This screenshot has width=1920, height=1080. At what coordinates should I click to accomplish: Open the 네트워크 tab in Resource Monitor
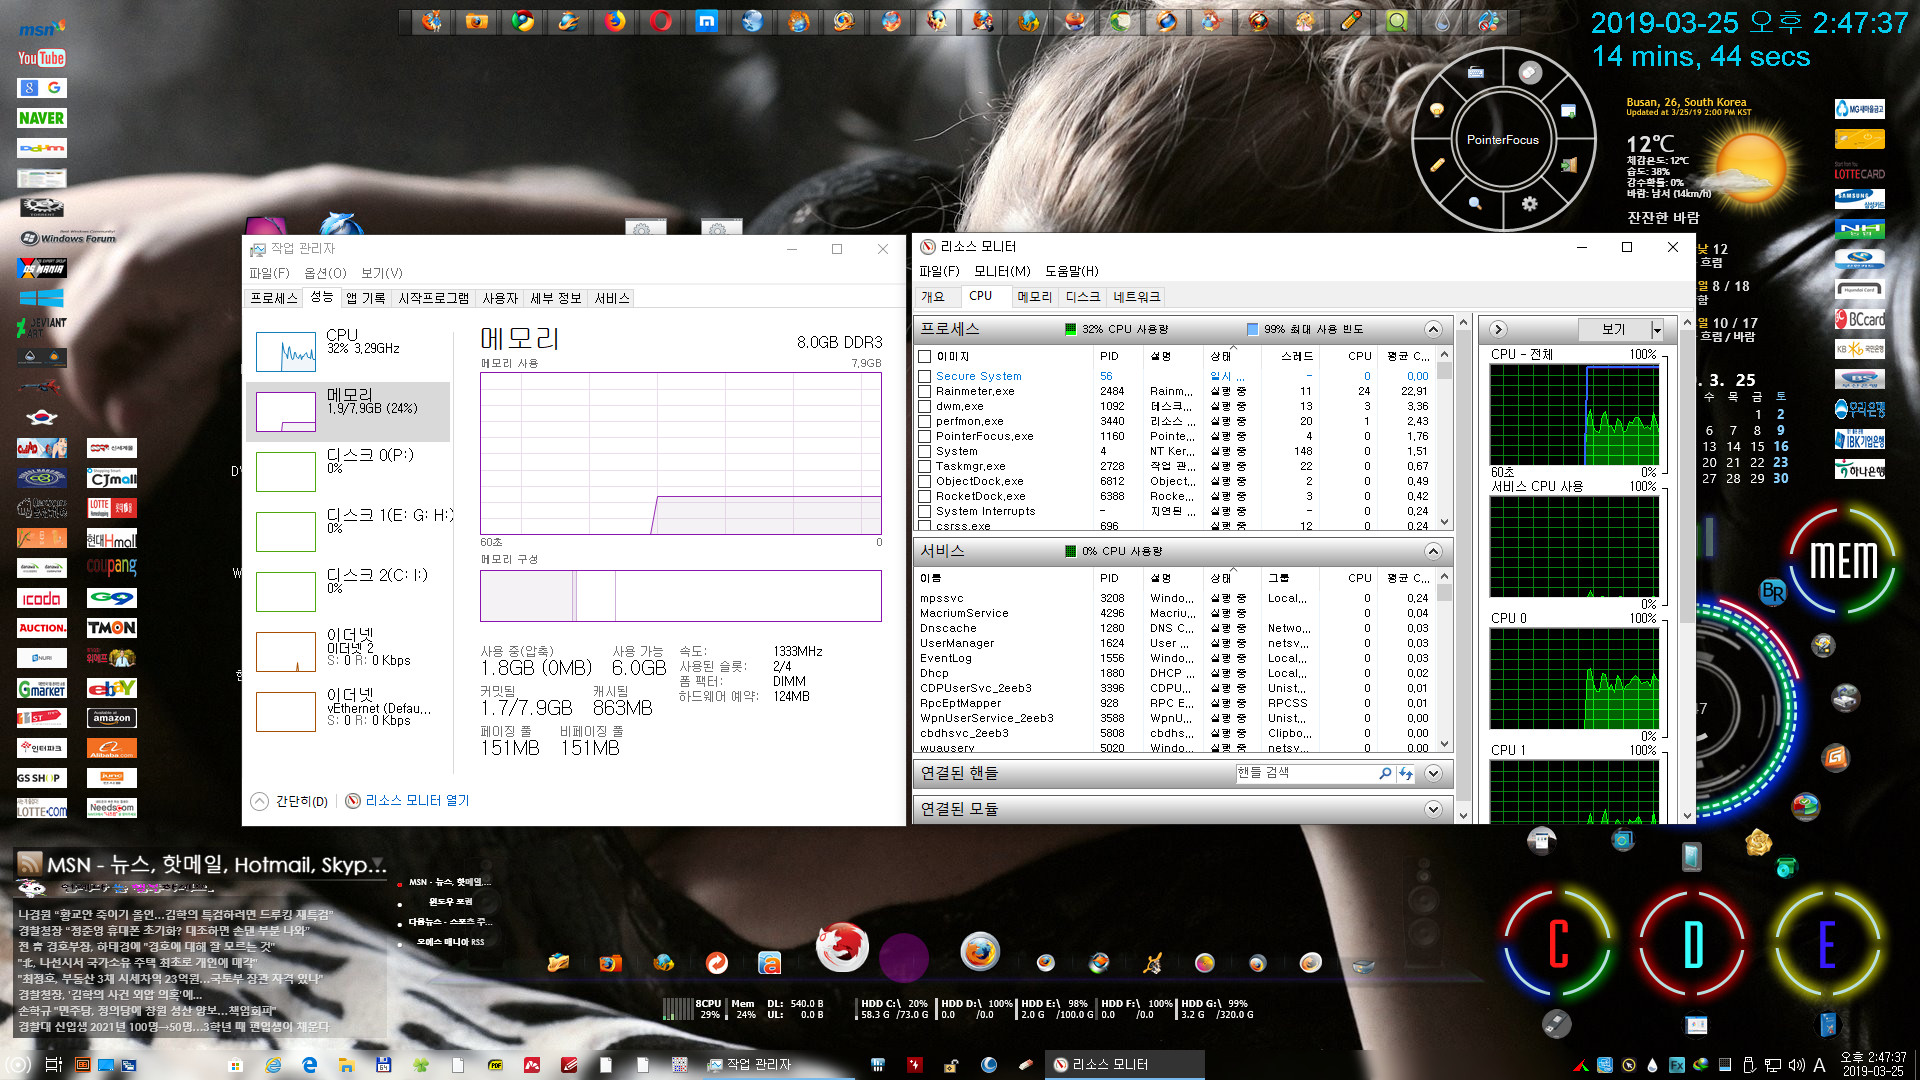(x=1137, y=297)
